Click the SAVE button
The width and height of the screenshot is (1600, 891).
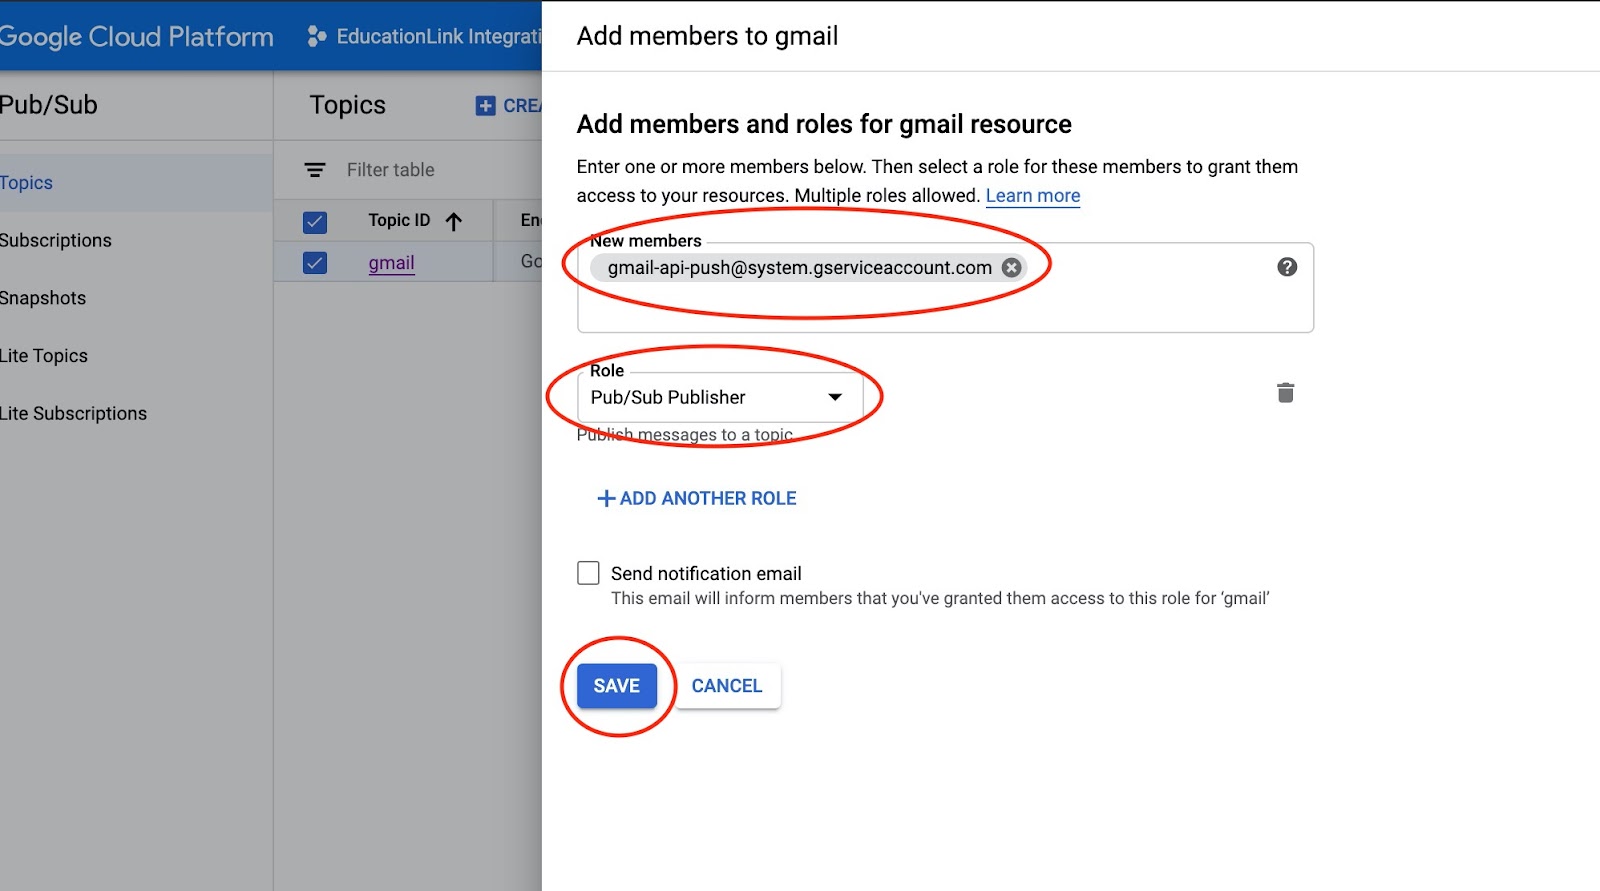[617, 686]
